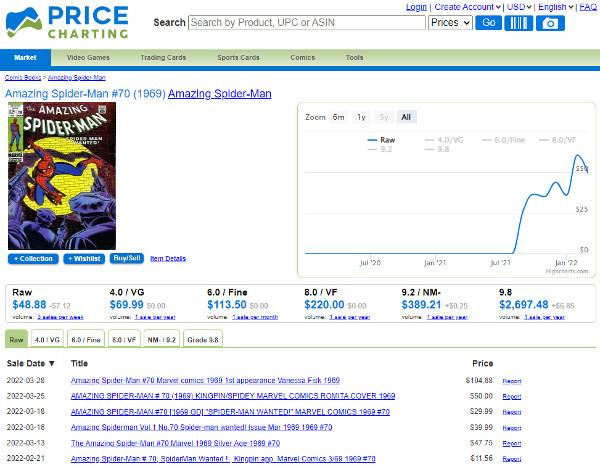Switch to the 6.0 / Fine tab
600x467 pixels.
coord(86,340)
